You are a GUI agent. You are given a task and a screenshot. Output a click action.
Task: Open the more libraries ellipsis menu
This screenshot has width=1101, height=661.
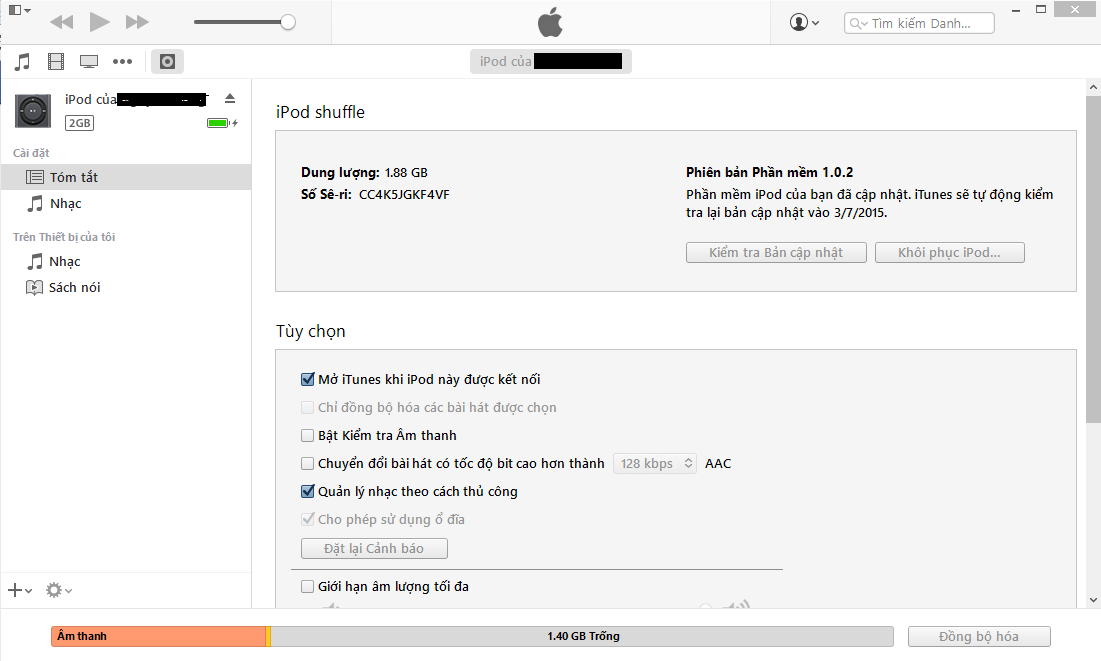(122, 61)
